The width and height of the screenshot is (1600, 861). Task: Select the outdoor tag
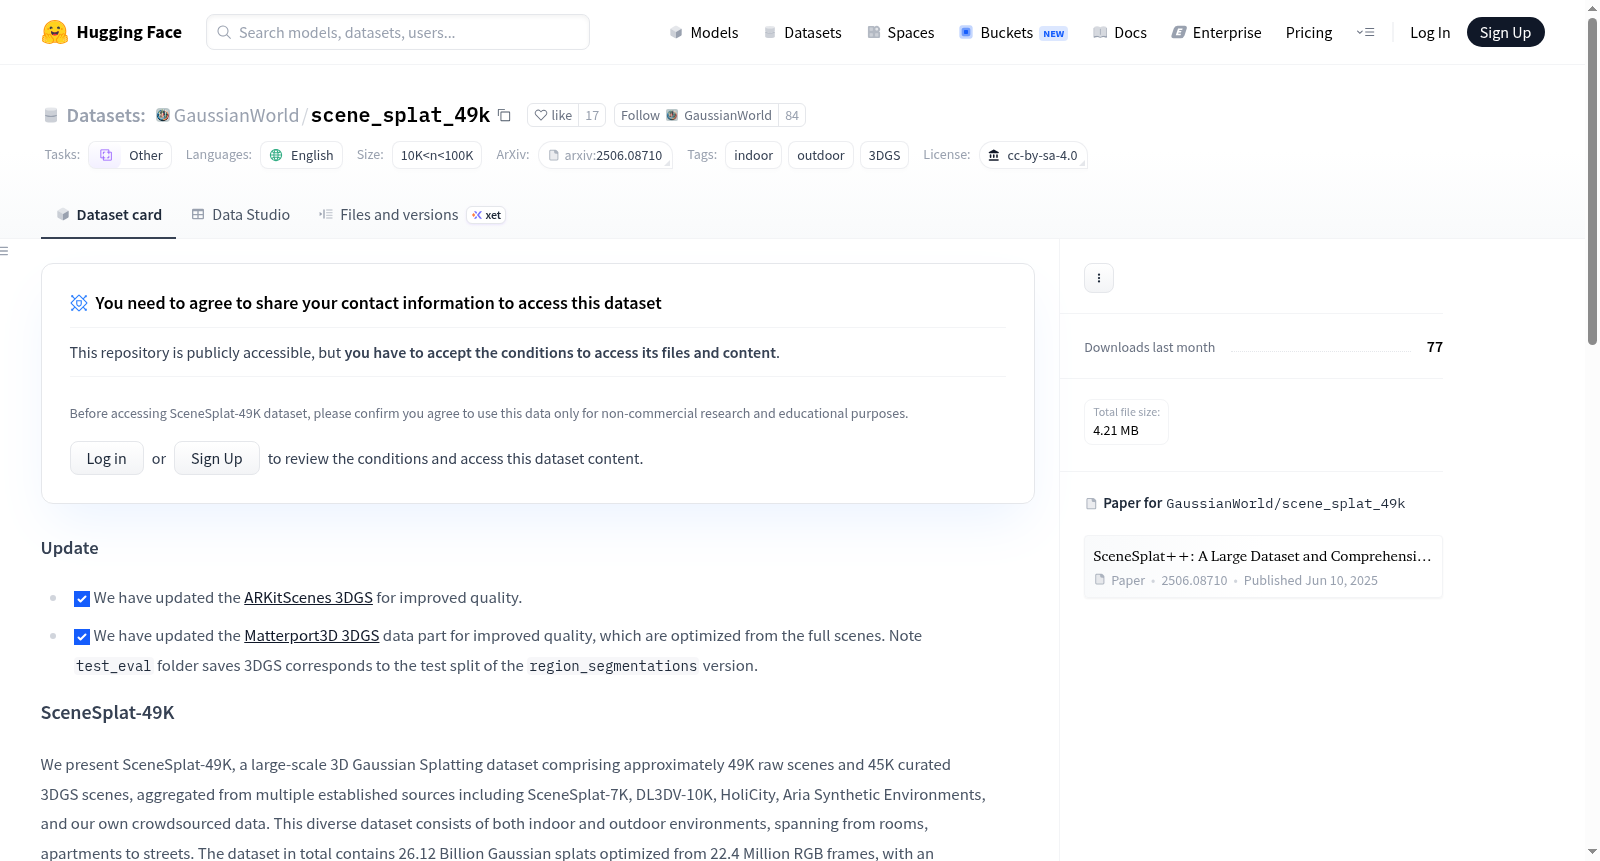(821, 155)
